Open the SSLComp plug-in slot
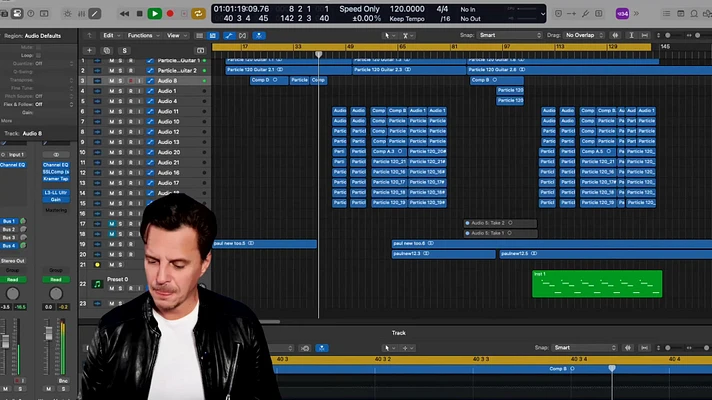Viewport: 712px width, 400px height. 56,172
